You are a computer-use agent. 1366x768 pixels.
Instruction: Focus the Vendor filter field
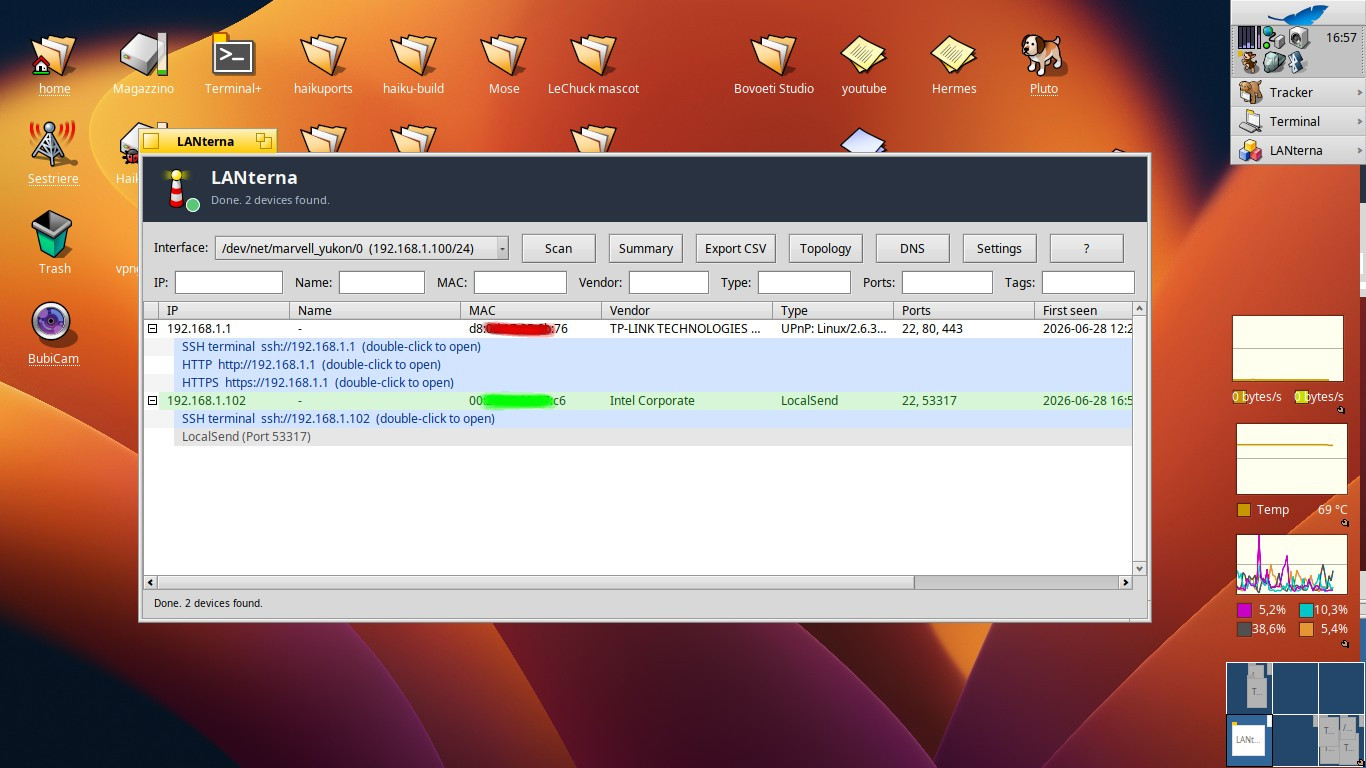coord(668,282)
